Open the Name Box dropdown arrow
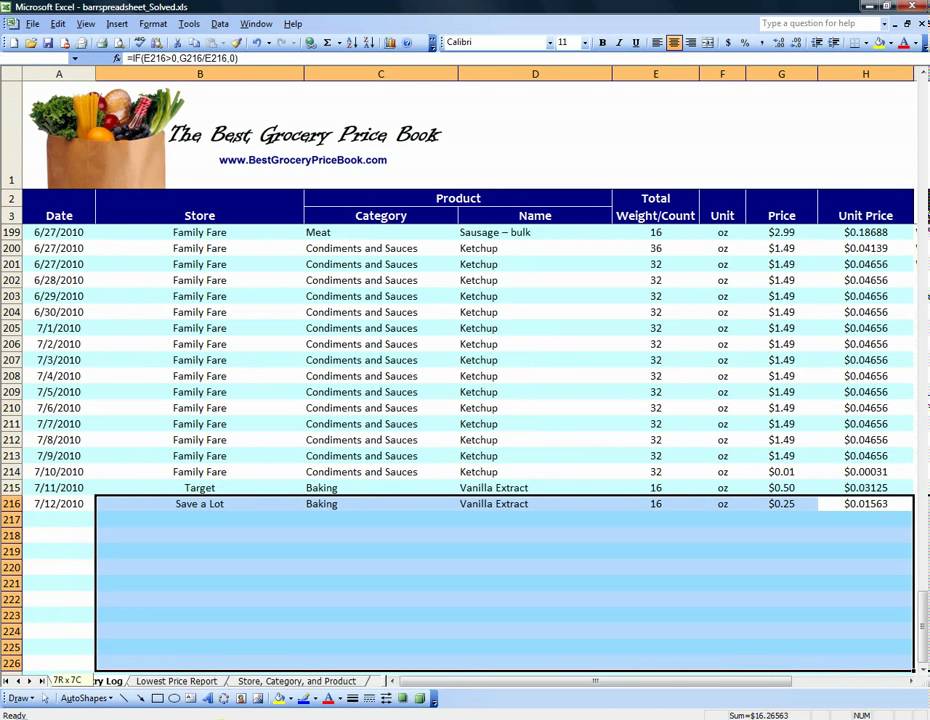 point(75,58)
